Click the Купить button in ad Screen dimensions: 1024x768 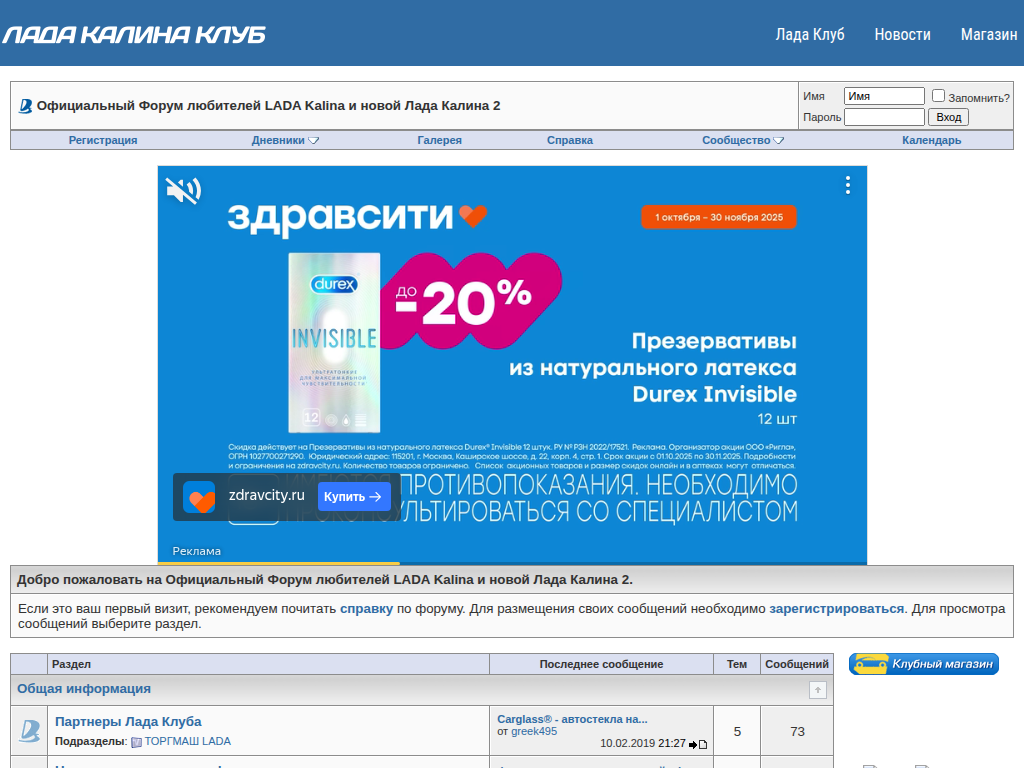[354, 497]
